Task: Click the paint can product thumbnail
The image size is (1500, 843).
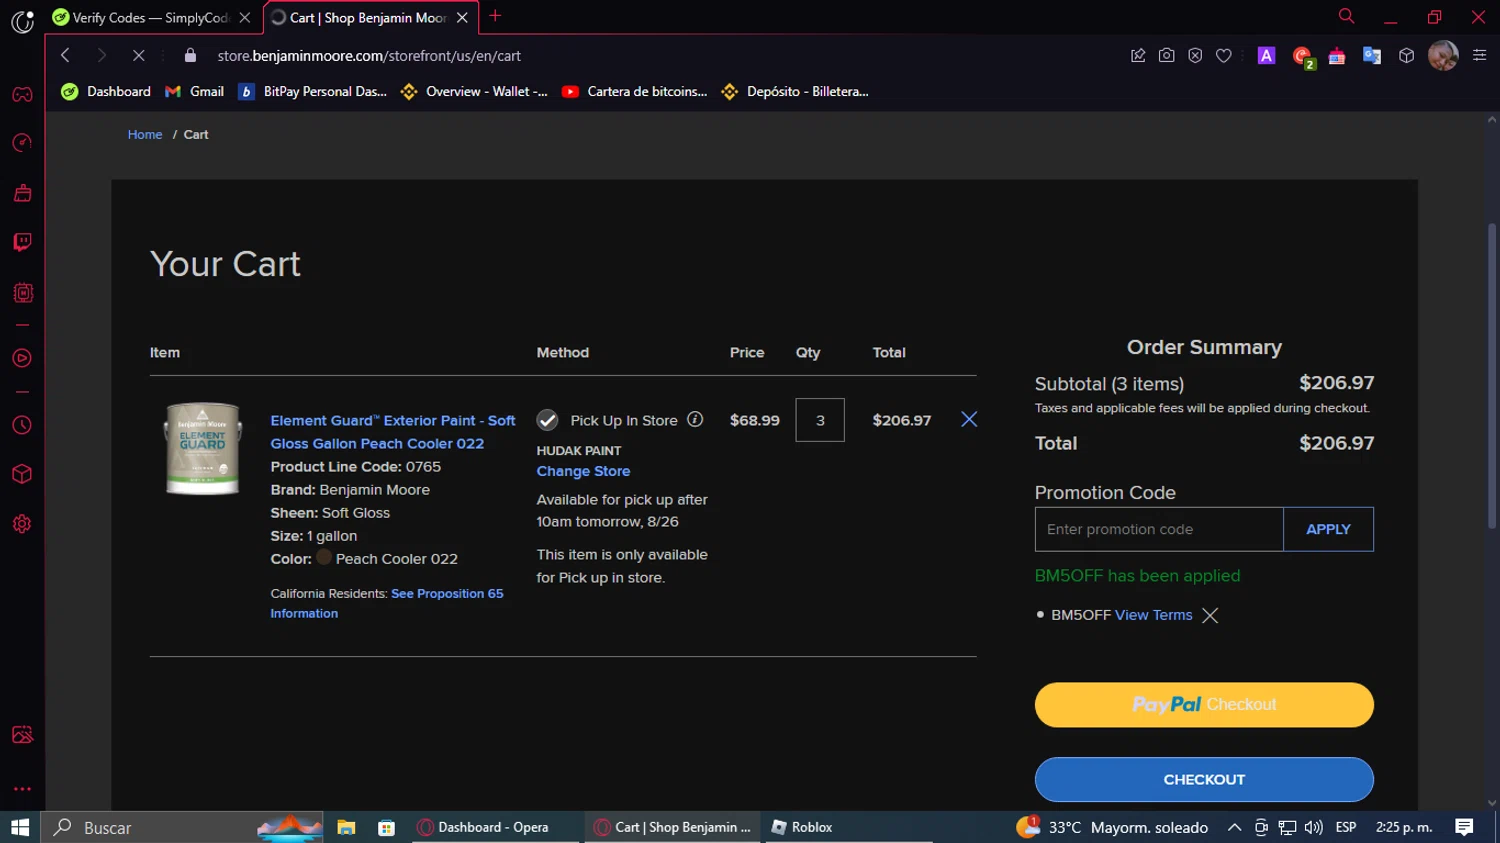Action: click(203, 448)
